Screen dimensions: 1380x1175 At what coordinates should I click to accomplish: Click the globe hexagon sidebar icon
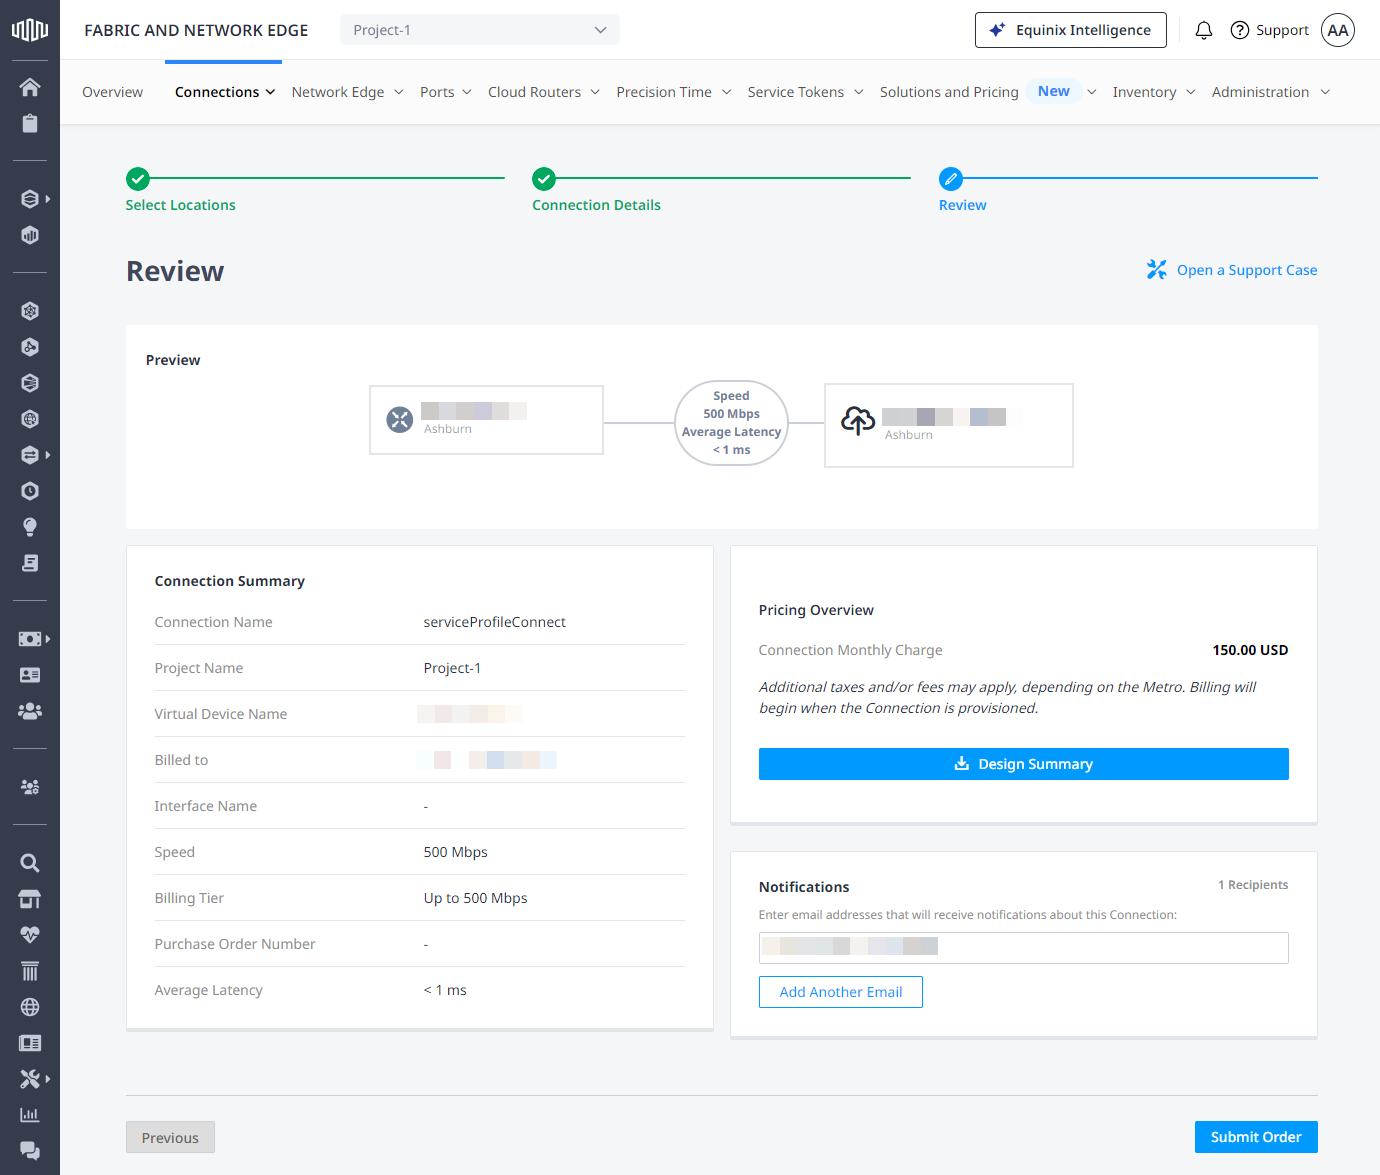[30, 419]
